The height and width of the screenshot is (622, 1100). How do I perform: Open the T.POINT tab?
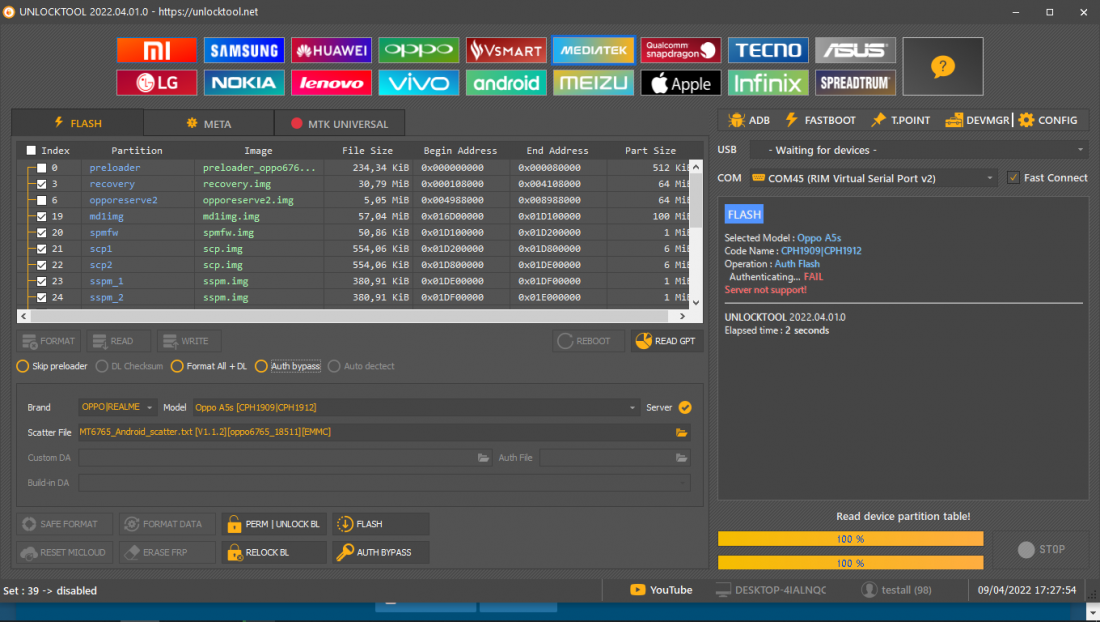tap(901, 121)
